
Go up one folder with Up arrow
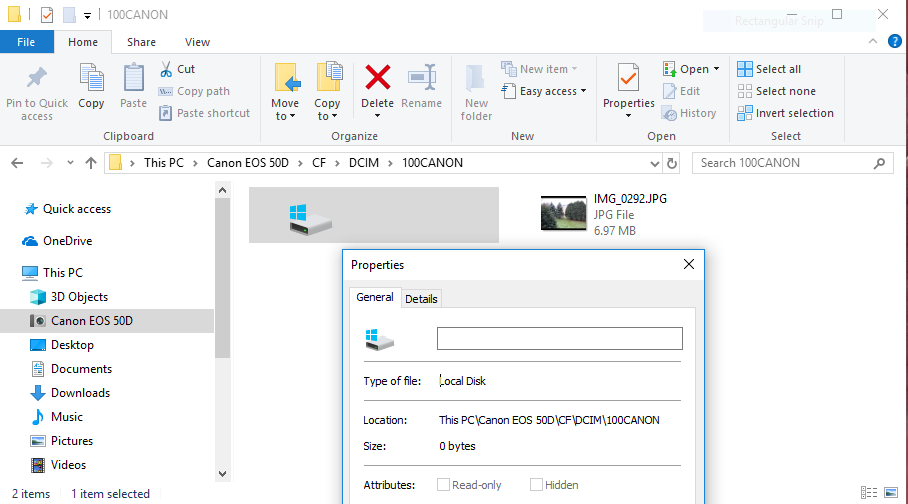[91, 163]
